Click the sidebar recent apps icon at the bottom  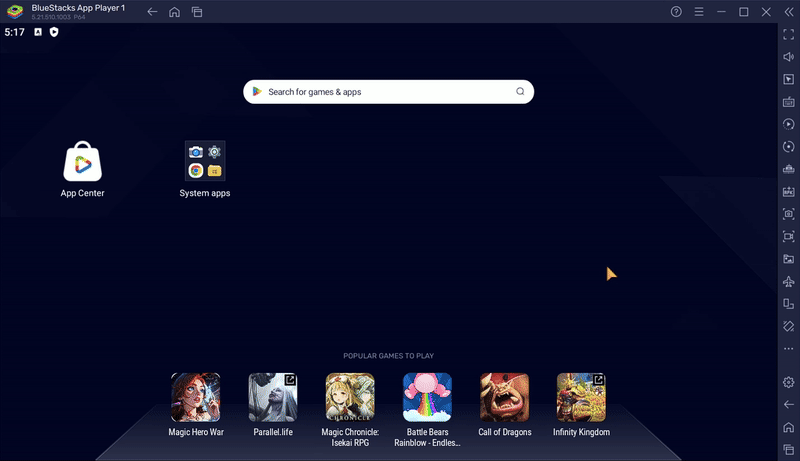pyautogui.click(x=788, y=449)
